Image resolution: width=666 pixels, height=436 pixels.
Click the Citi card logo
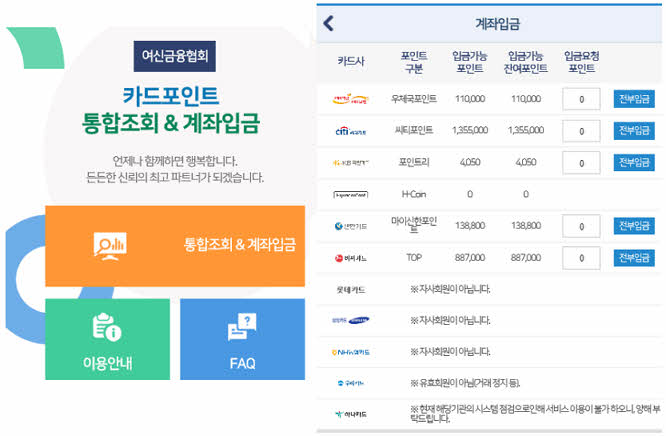350,131
